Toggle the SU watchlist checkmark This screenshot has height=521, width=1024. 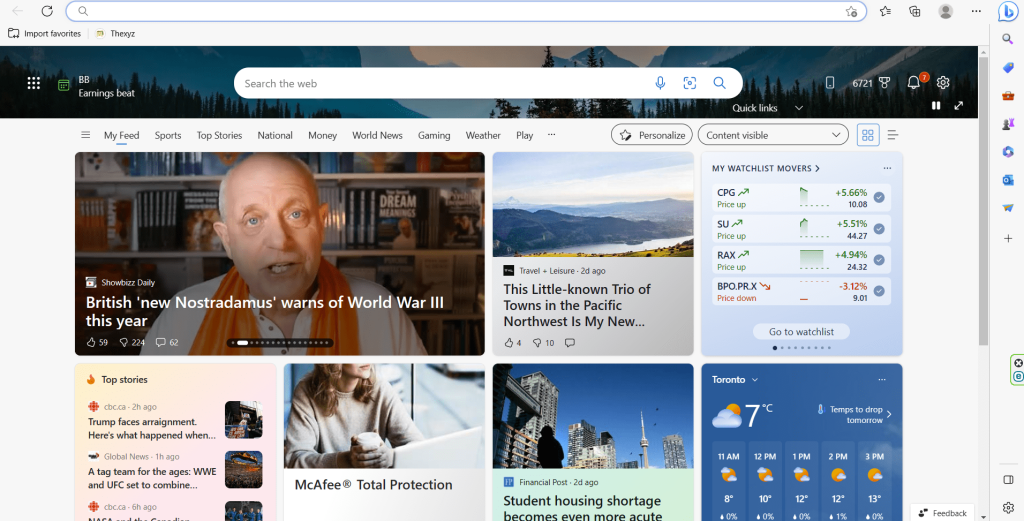click(x=879, y=229)
